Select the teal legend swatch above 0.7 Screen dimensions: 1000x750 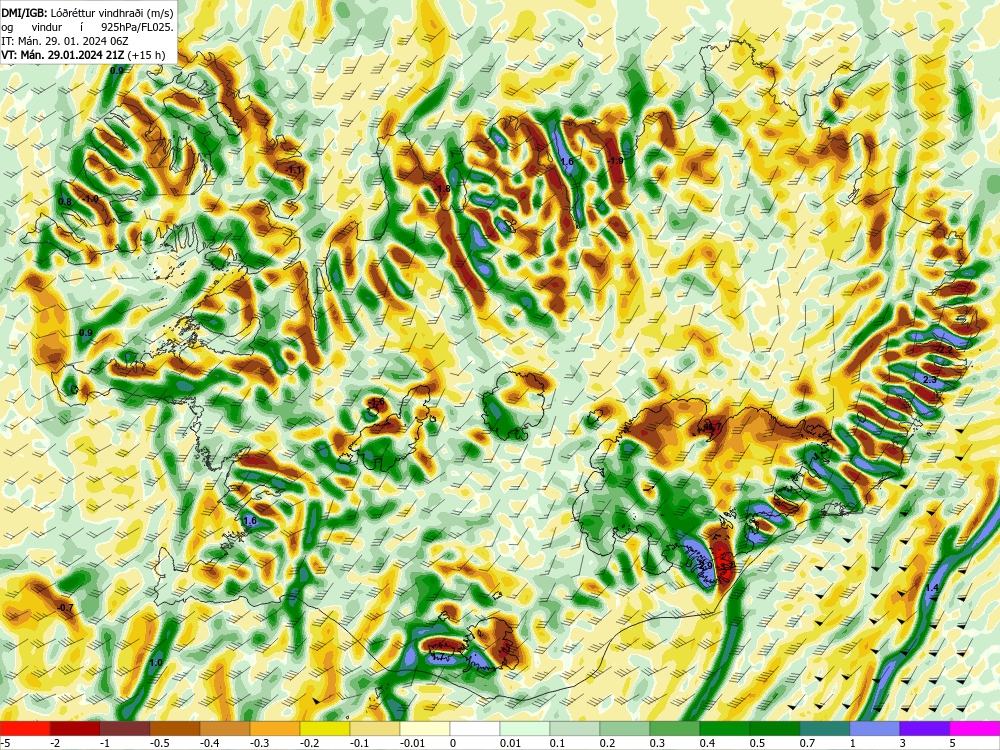[x=825, y=728]
